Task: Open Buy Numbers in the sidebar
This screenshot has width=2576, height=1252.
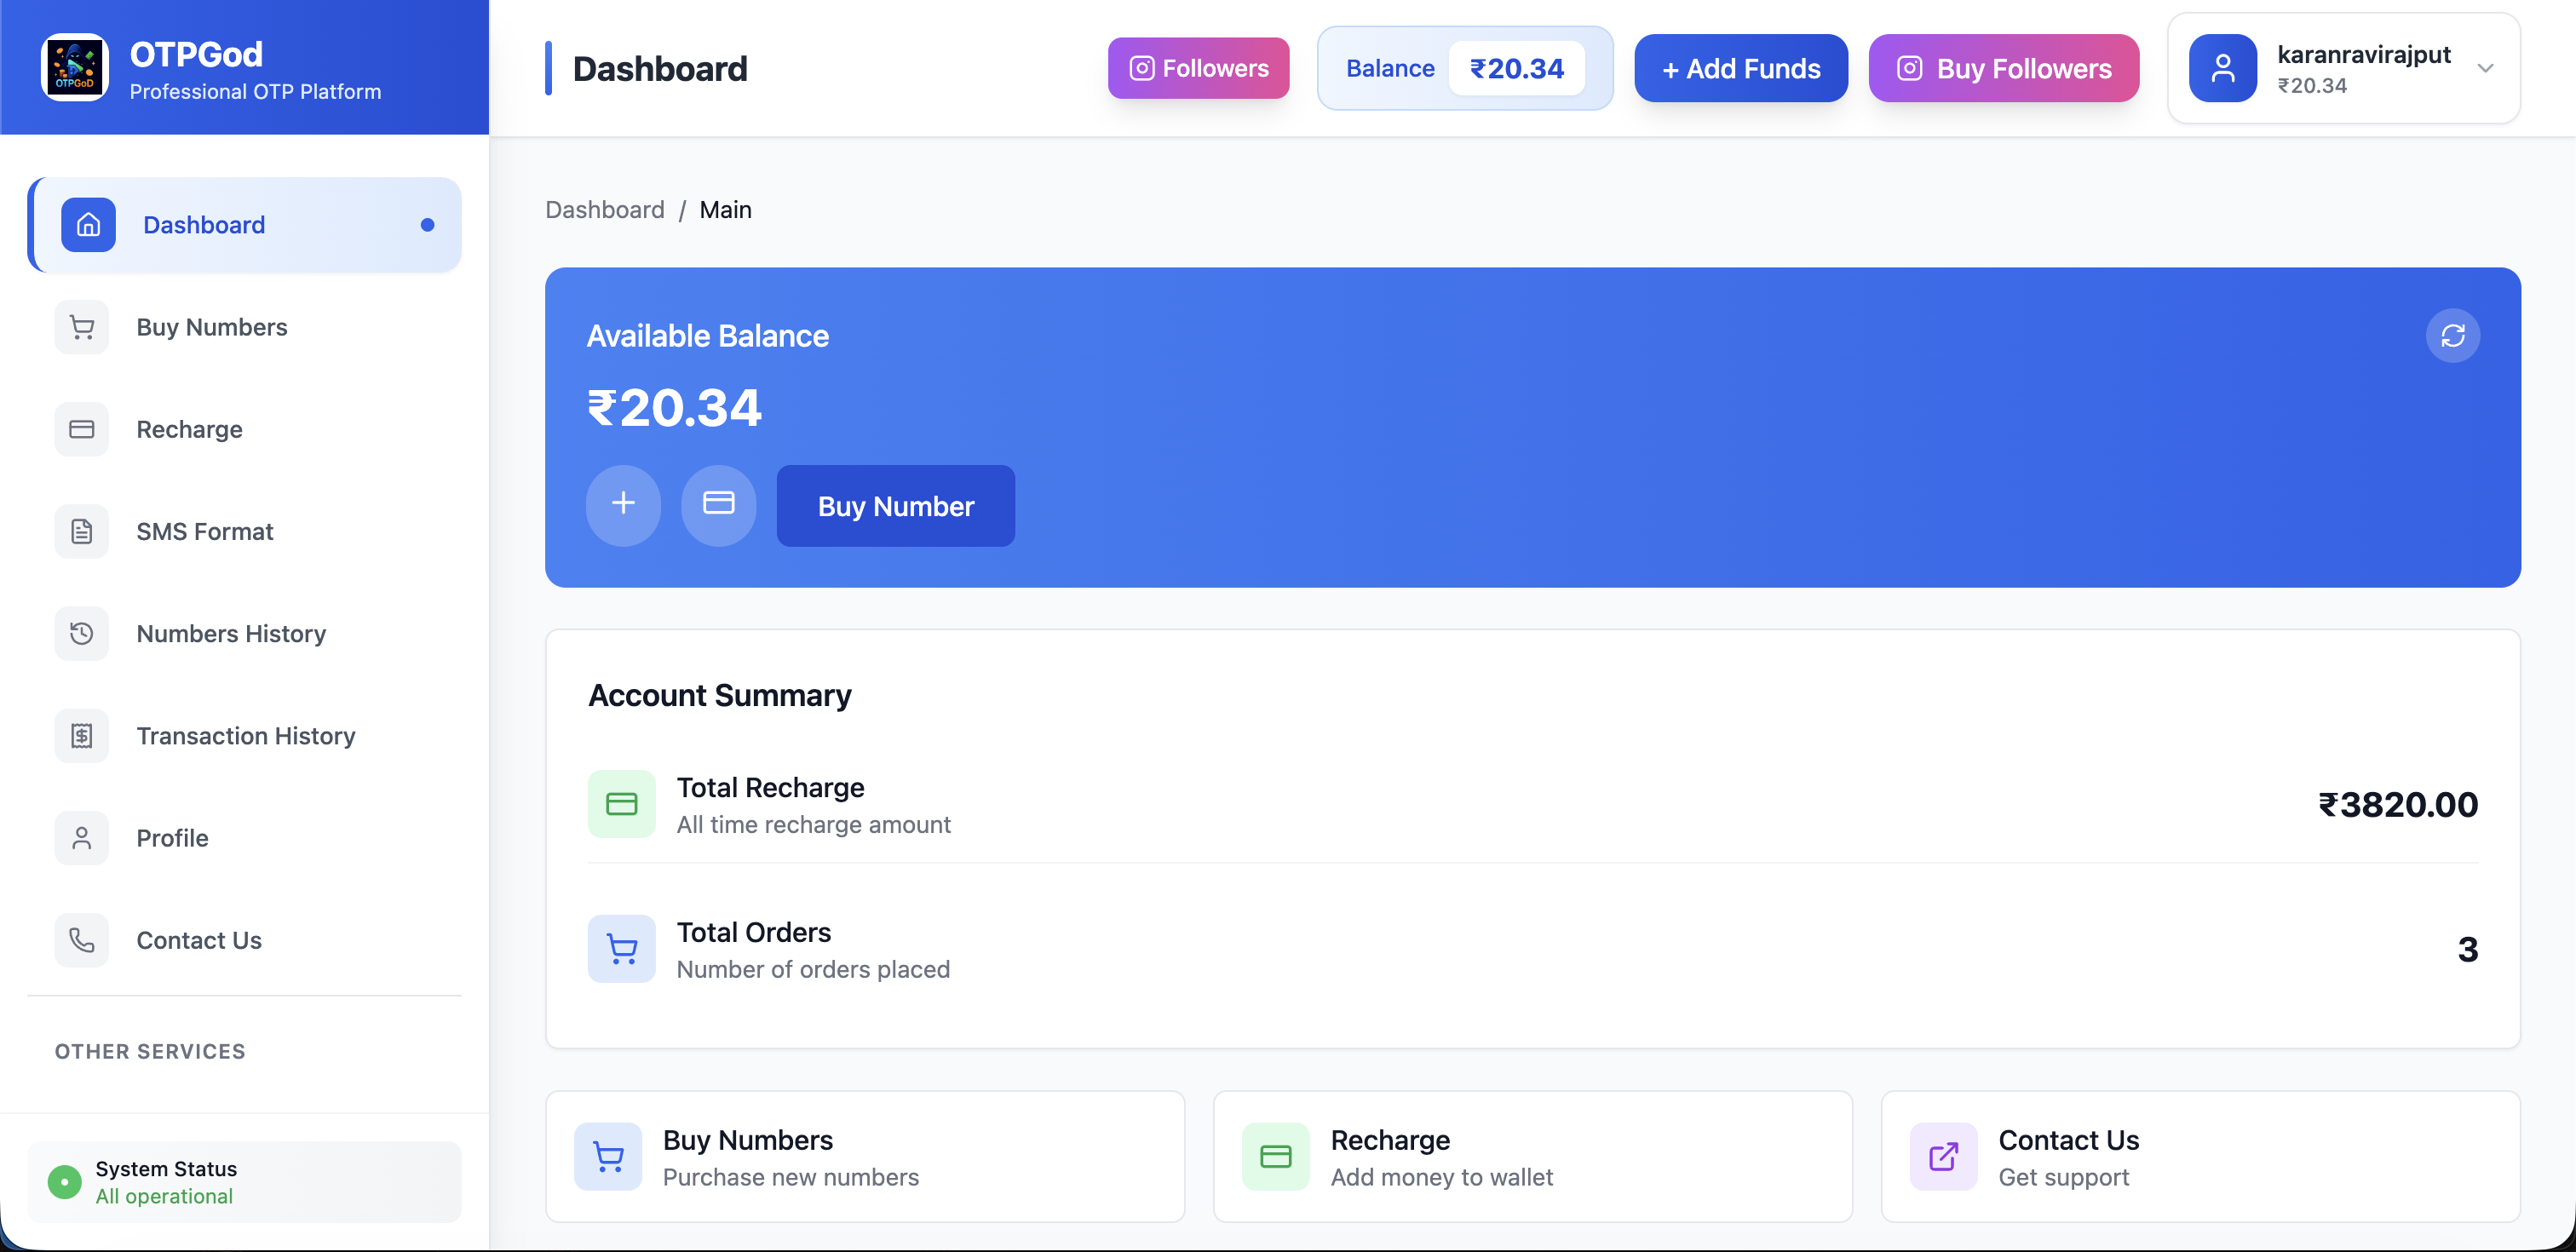Action: [x=244, y=327]
